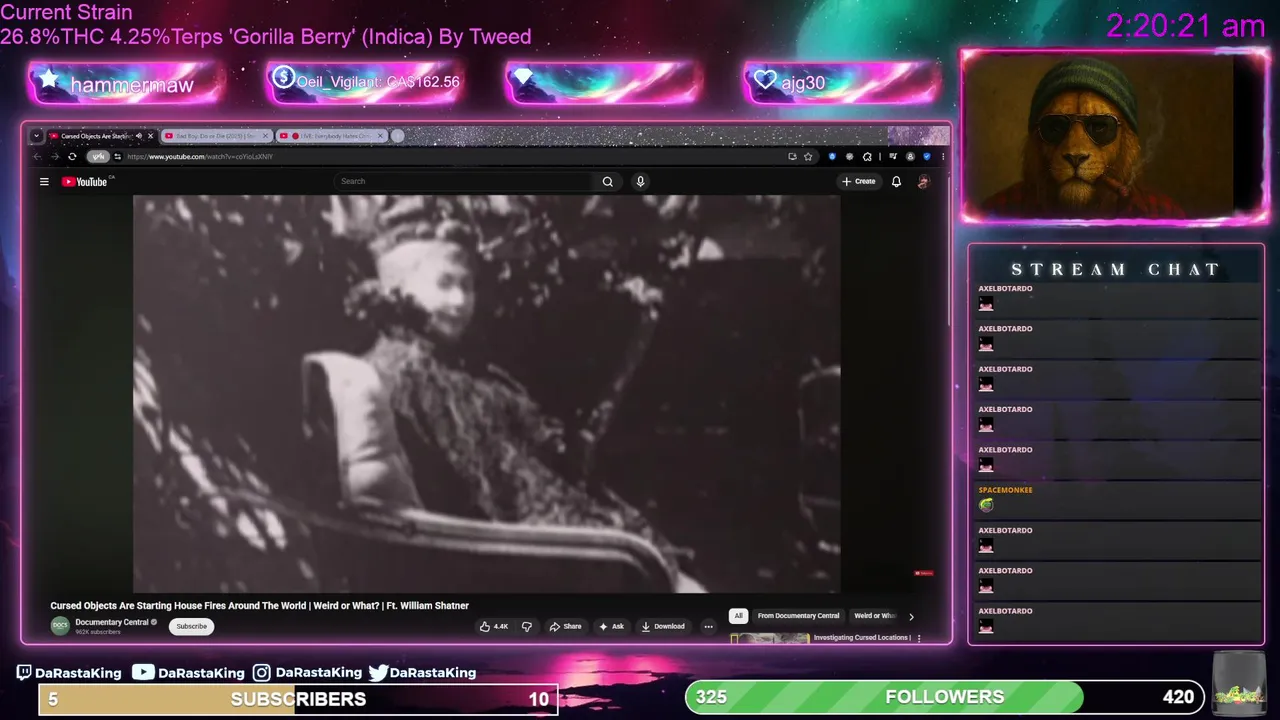The width and height of the screenshot is (1280, 720).
Task: Click the YouTube search magnifier button
Action: pyautogui.click(x=607, y=181)
